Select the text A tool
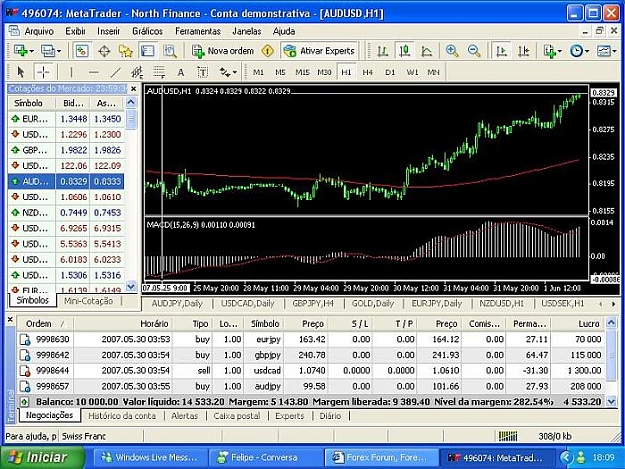The height and width of the screenshot is (469, 625). [181, 72]
